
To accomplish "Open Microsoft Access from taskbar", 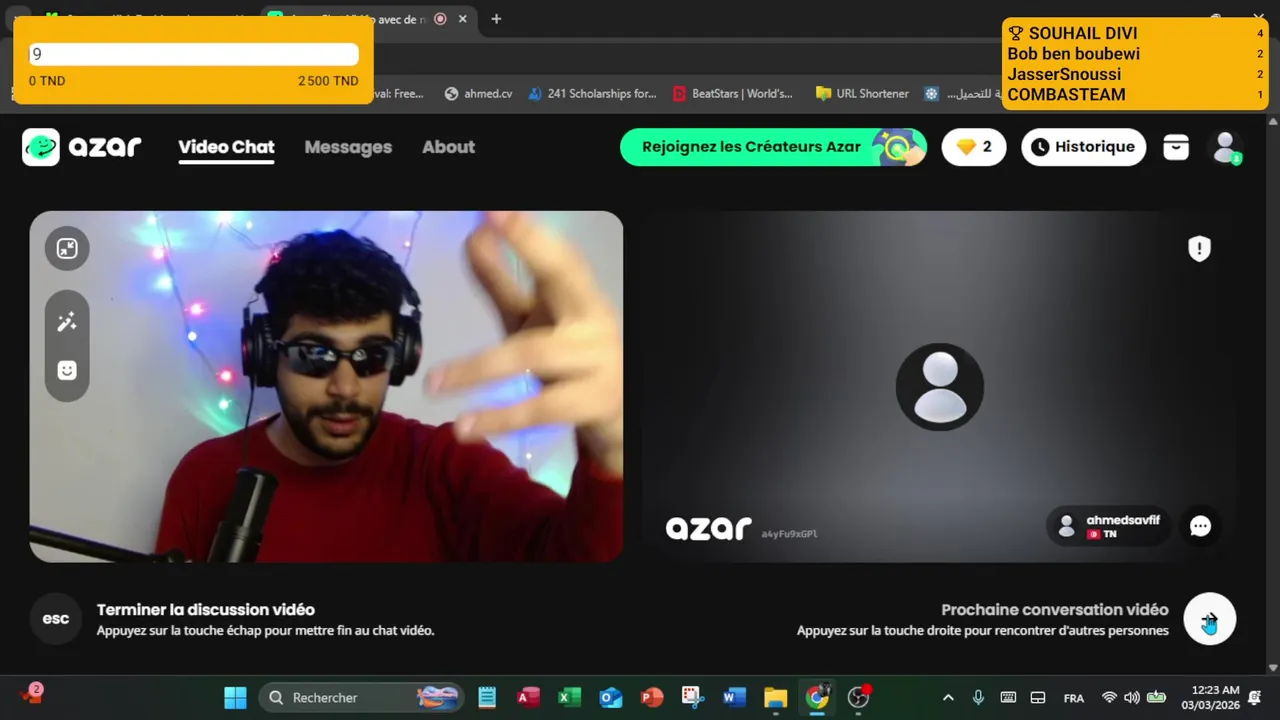I will click(x=528, y=697).
